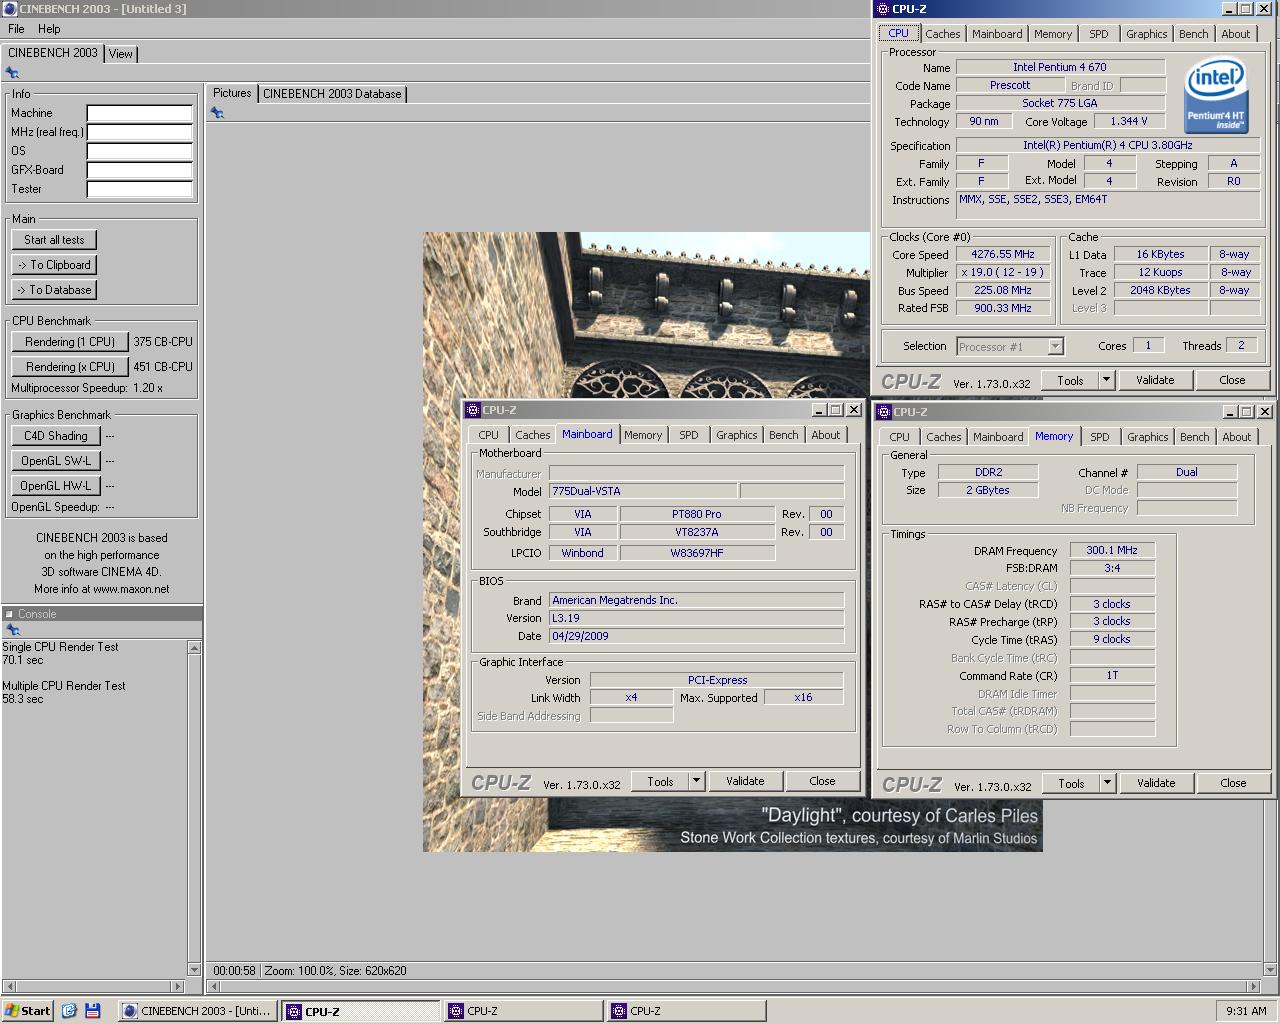1280x1024 pixels.
Task: Open SPD tab in top CPU-Z window
Action: pyautogui.click(x=1098, y=34)
